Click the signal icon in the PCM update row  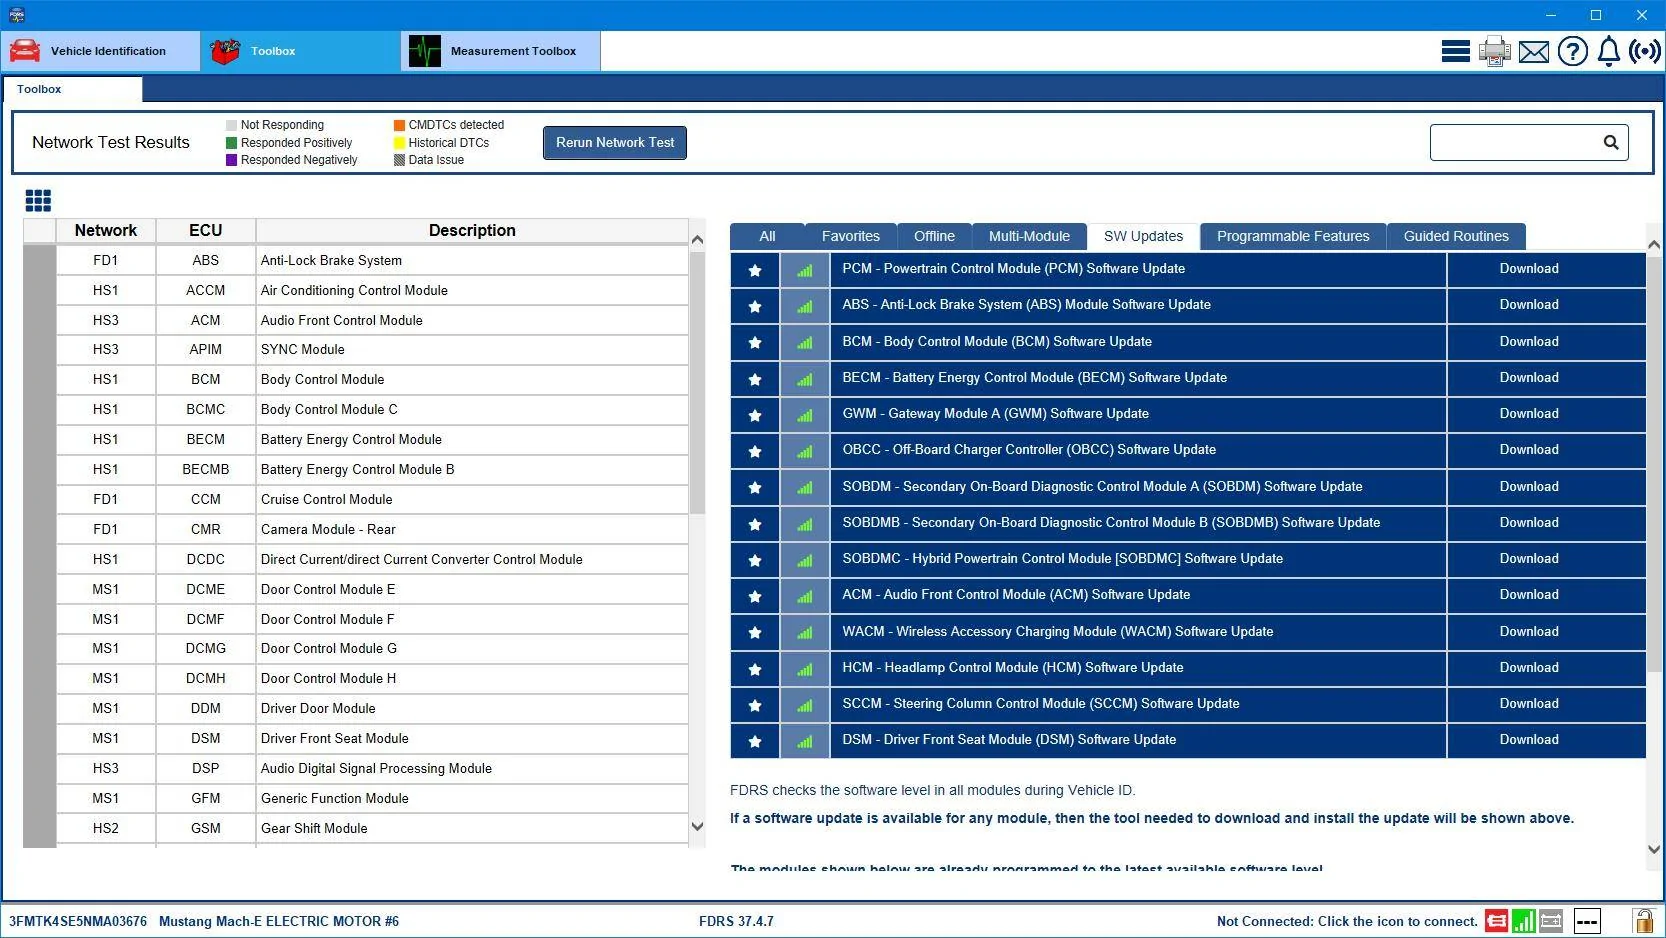805,270
